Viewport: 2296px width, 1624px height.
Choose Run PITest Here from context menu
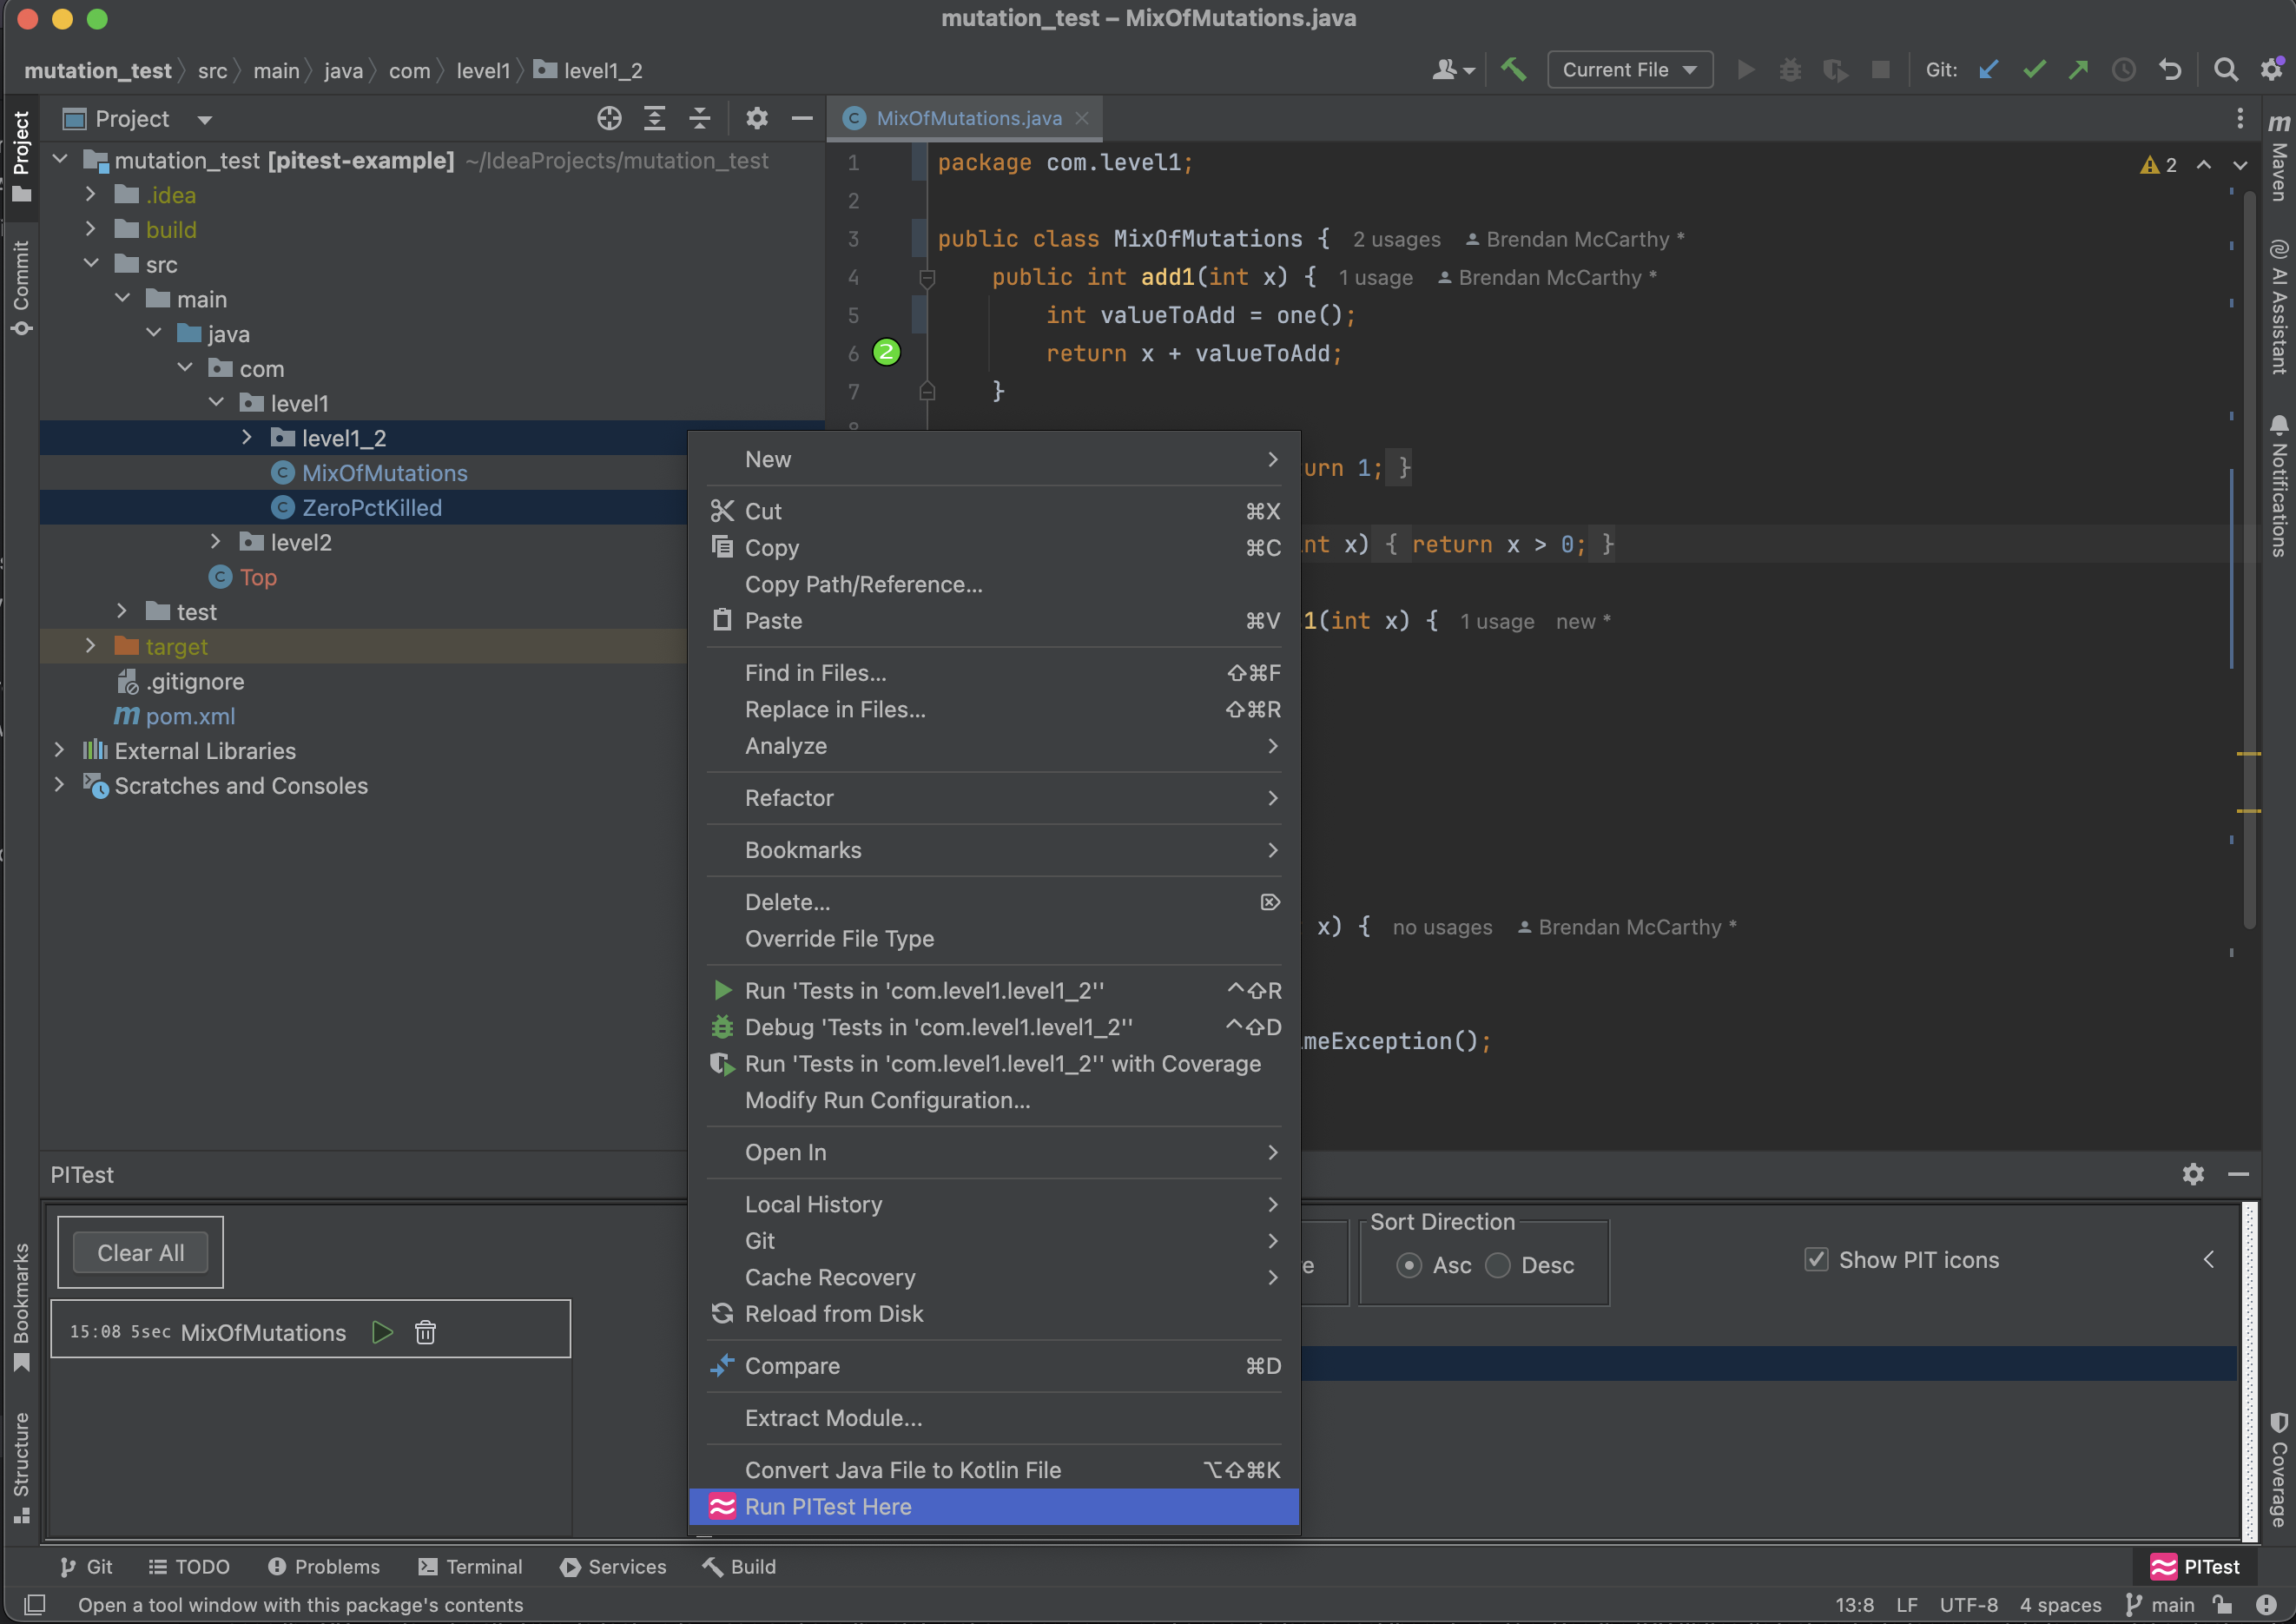coord(994,1506)
